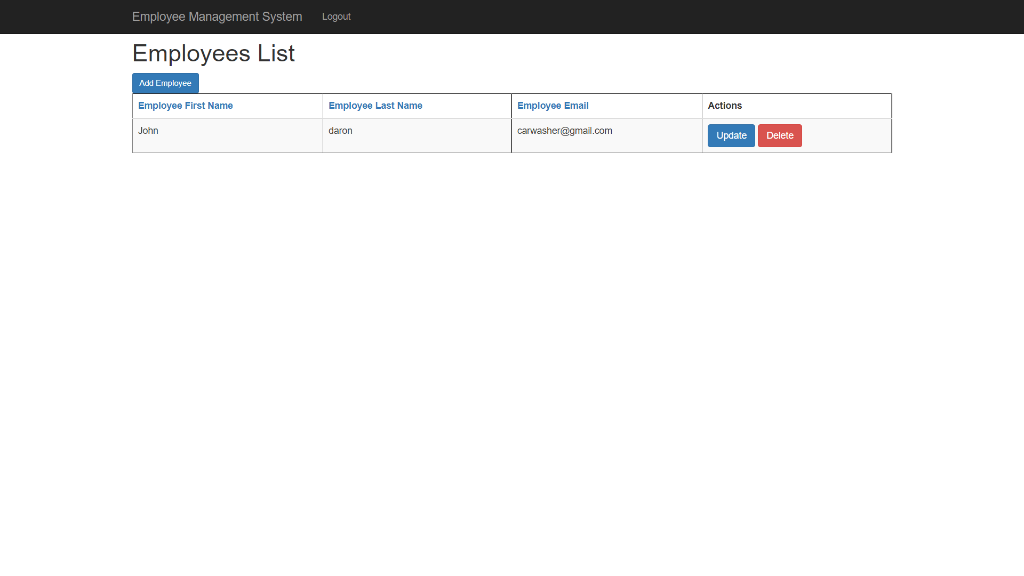Click the Employee Management System brand link
Screen dimensions: 1024x576
tap(216, 16)
